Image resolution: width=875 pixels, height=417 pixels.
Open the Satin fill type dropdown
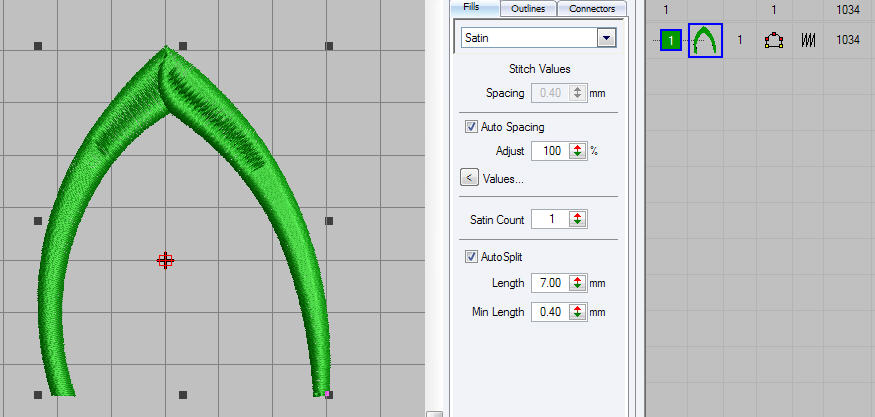coord(605,38)
